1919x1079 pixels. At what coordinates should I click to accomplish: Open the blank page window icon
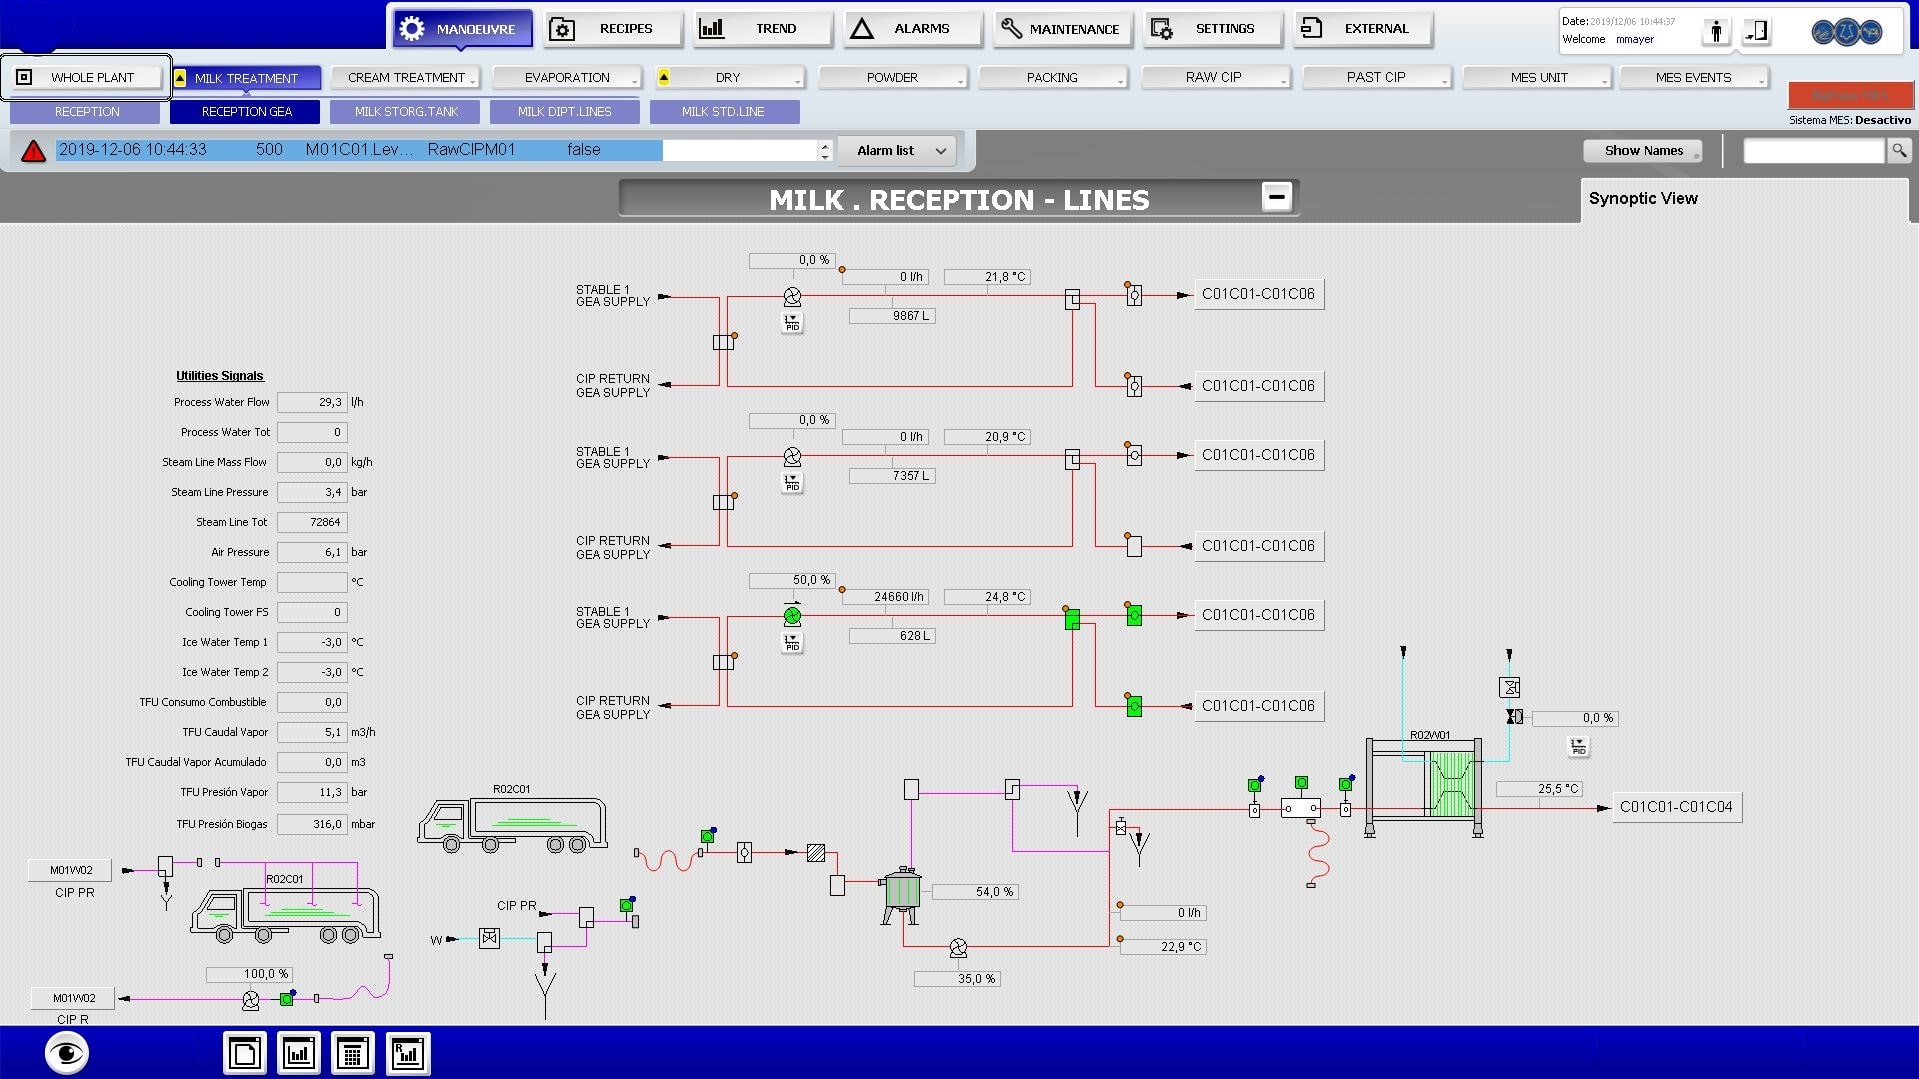click(245, 1053)
